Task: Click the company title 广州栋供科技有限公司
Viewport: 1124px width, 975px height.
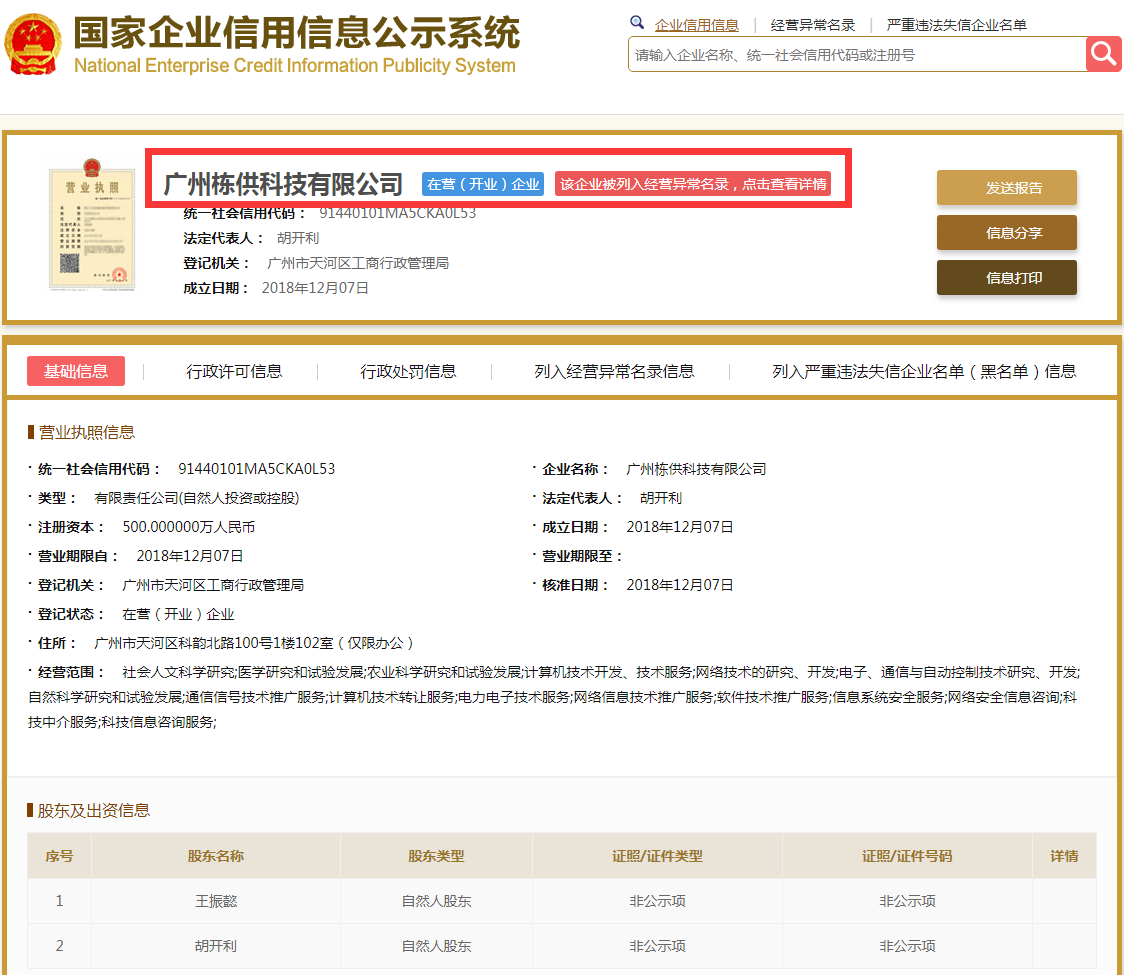Action: [283, 184]
